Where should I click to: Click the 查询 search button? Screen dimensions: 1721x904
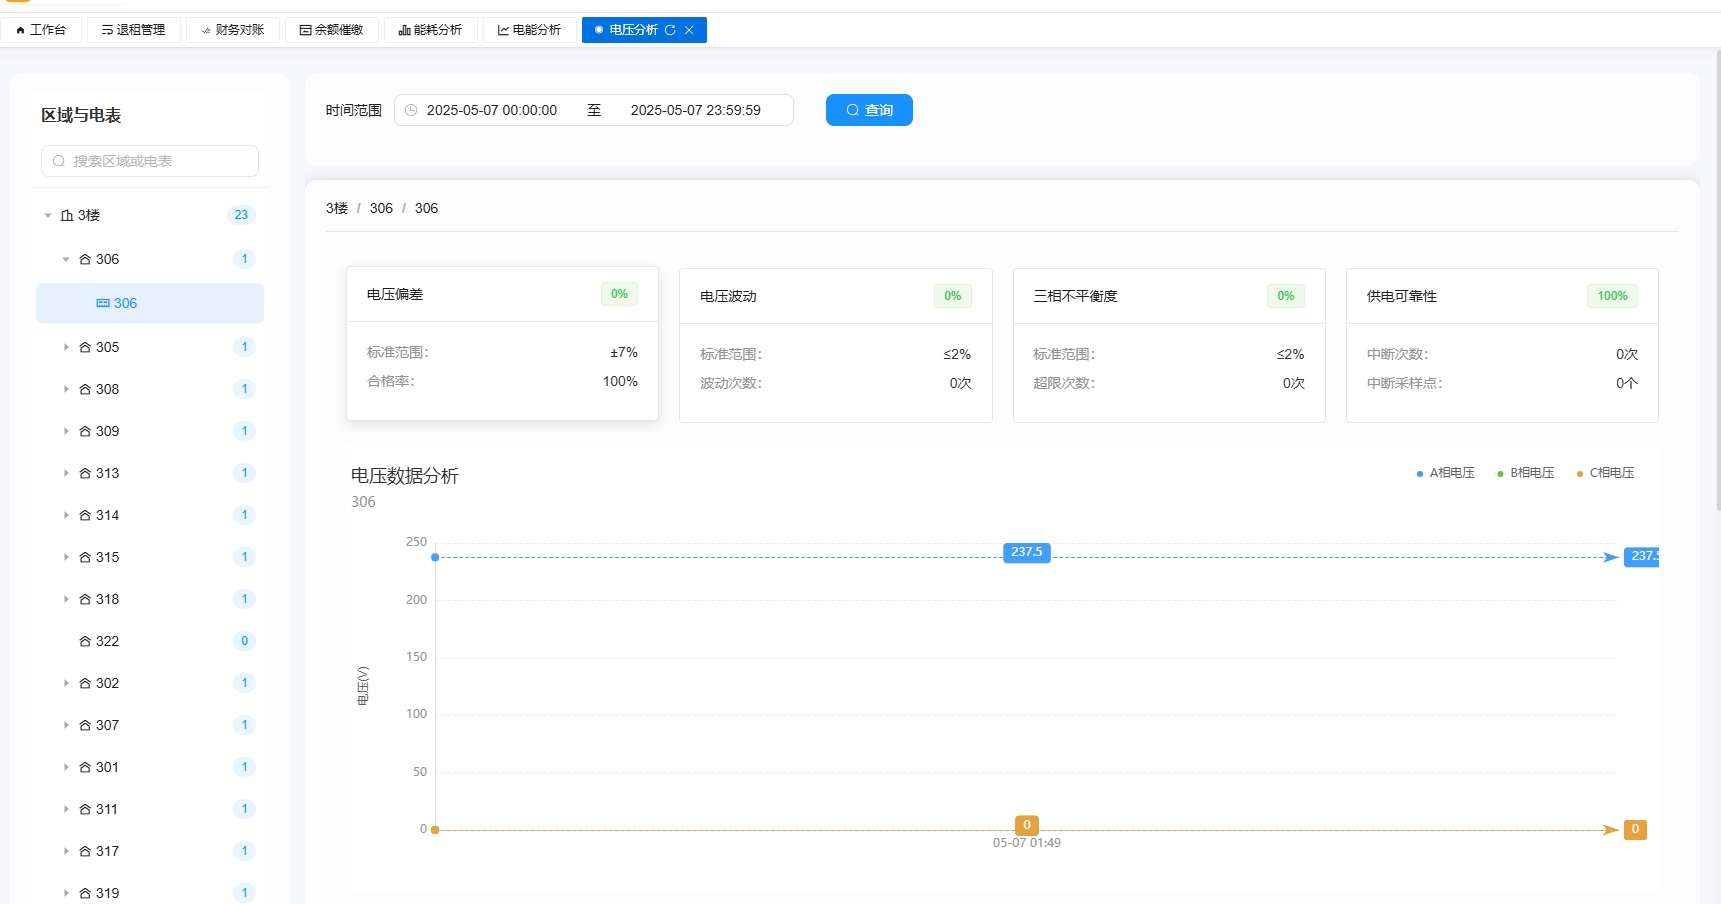coord(869,110)
